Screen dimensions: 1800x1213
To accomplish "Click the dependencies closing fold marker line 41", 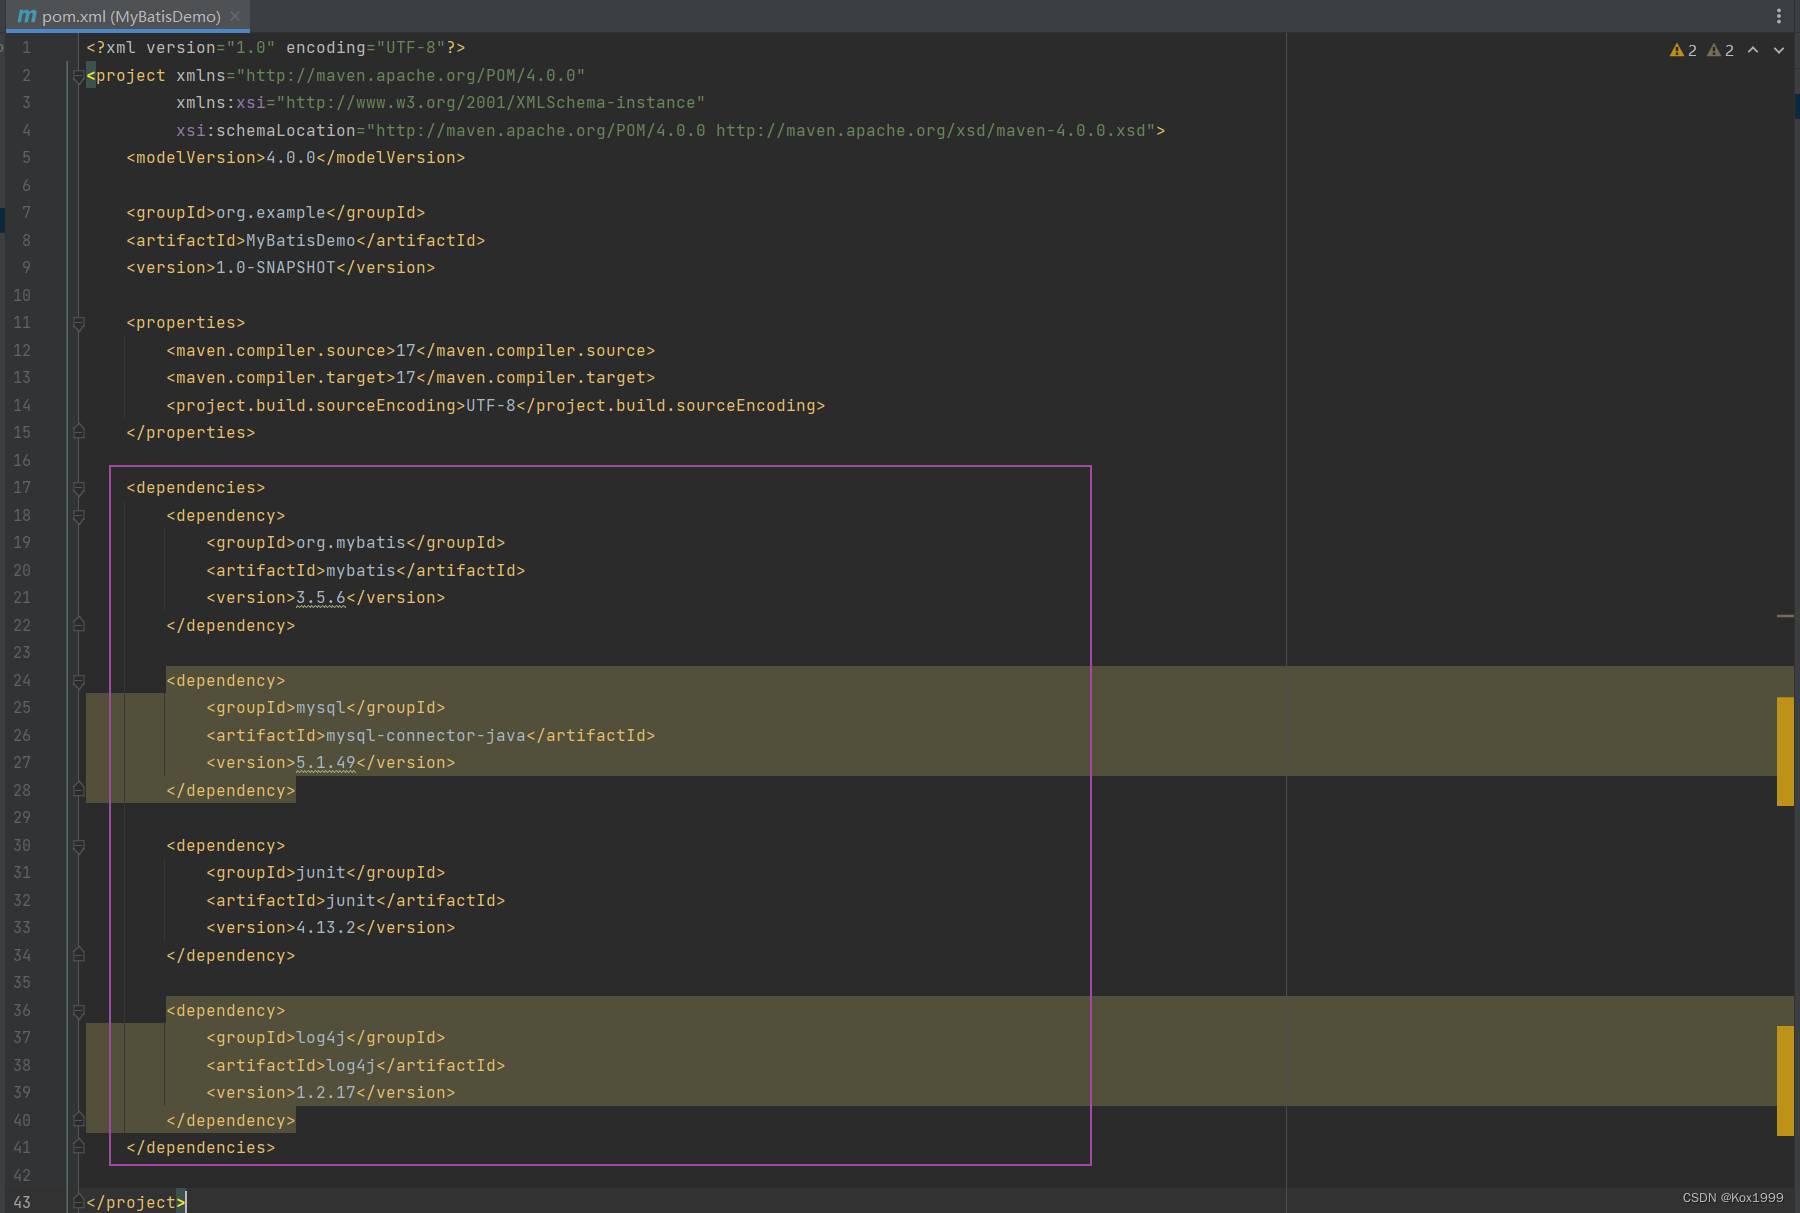I will [78, 1147].
